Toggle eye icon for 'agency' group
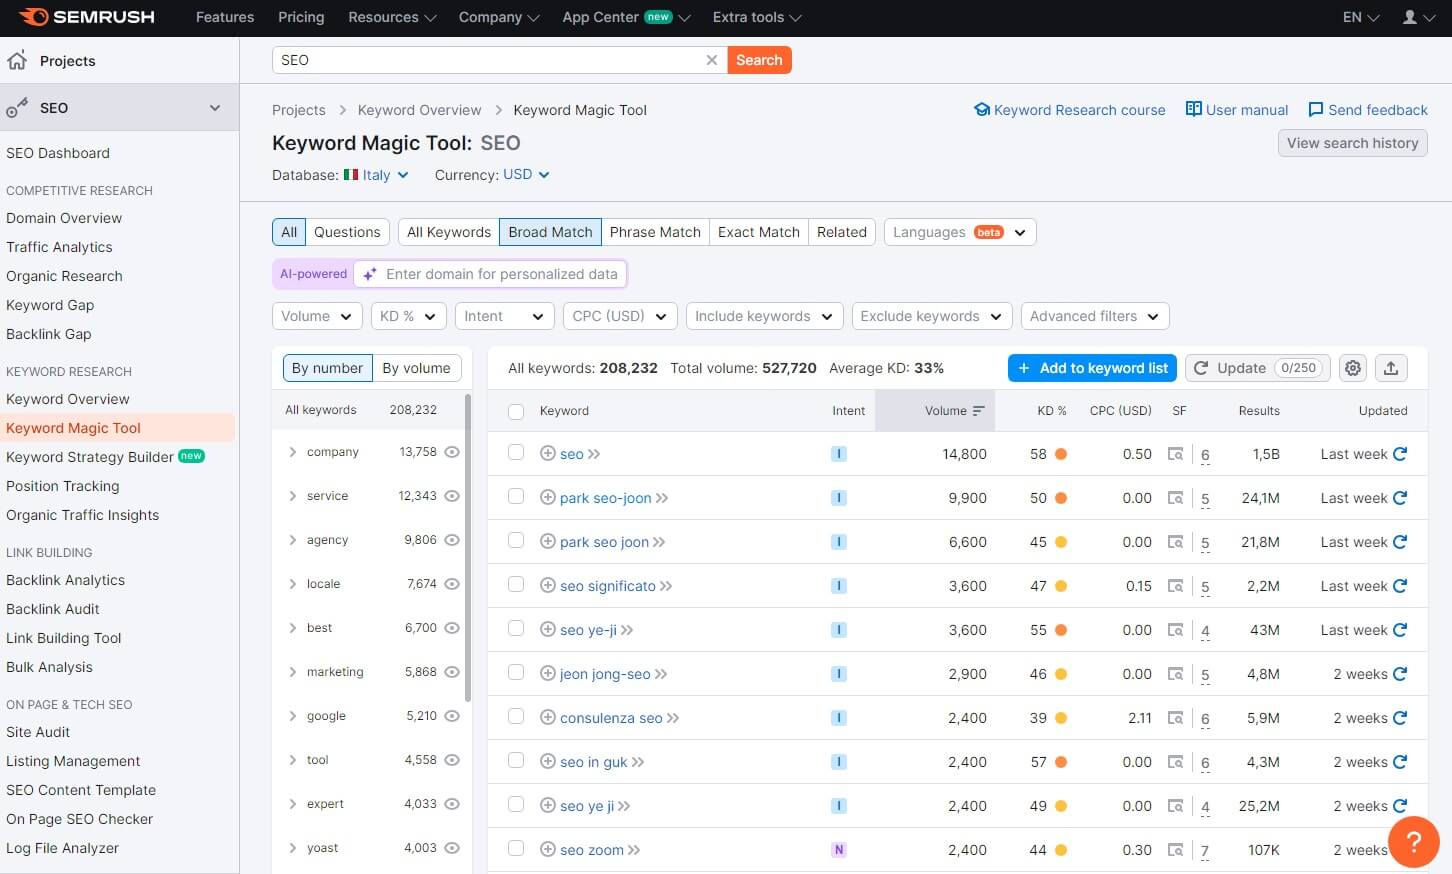 (x=452, y=540)
